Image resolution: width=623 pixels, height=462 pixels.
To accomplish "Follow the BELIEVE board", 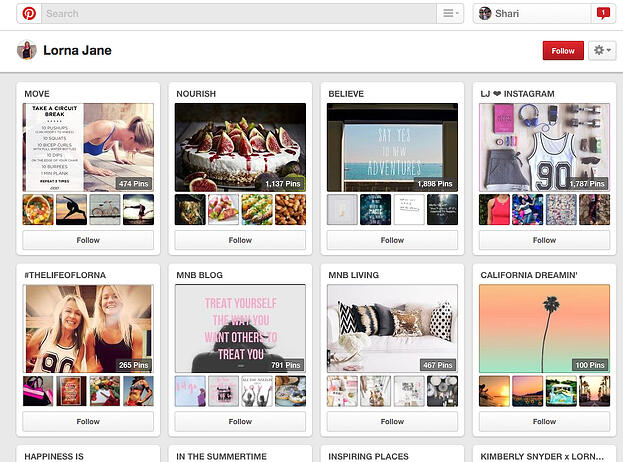I will [x=393, y=240].
